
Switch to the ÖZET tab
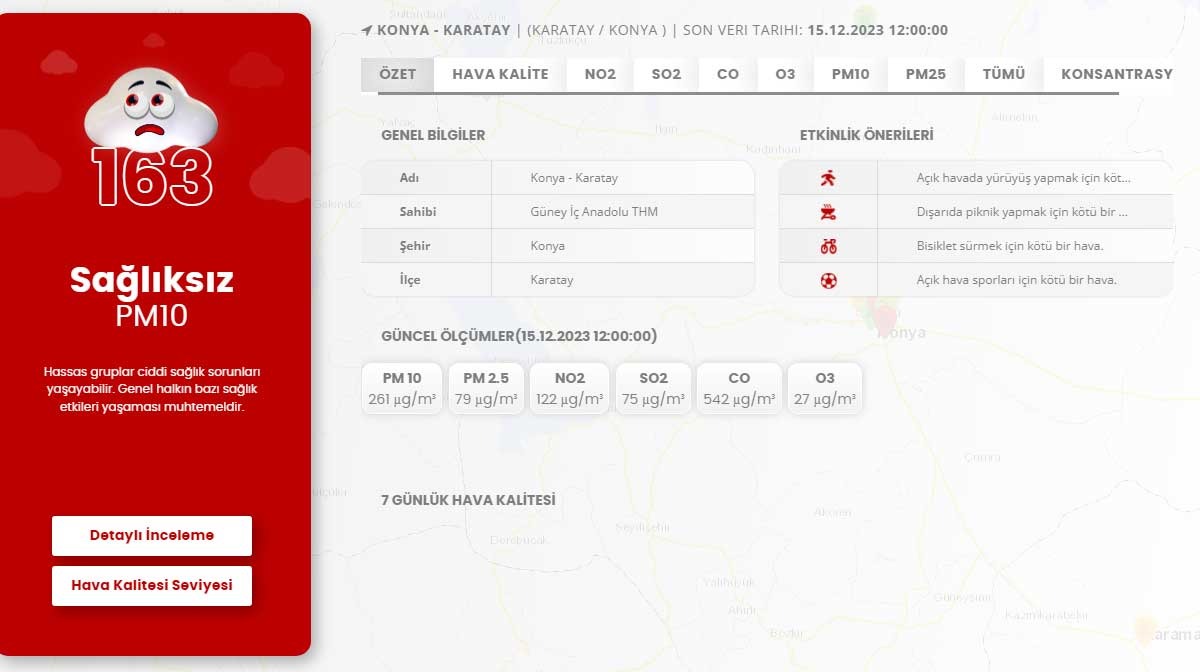(x=398, y=74)
